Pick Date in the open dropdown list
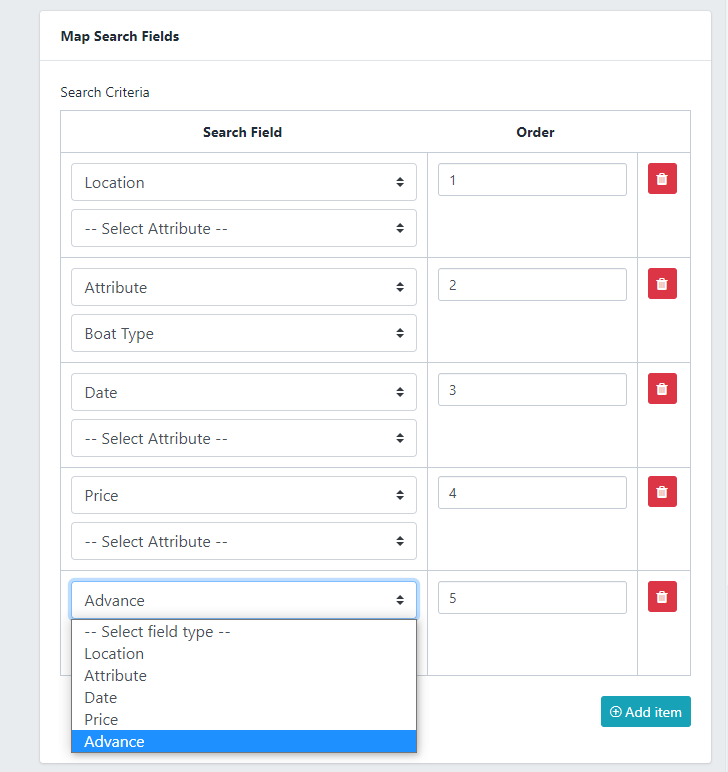This screenshot has width=728, height=772. click(x=101, y=698)
